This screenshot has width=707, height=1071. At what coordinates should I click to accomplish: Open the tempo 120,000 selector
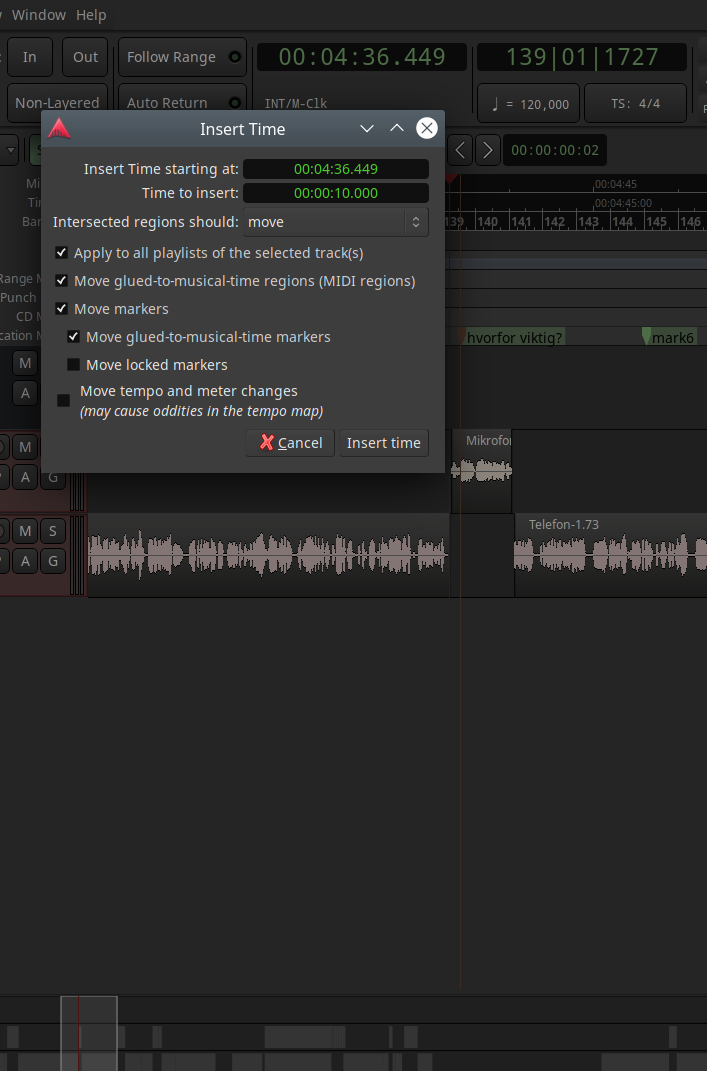pyautogui.click(x=530, y=104)
